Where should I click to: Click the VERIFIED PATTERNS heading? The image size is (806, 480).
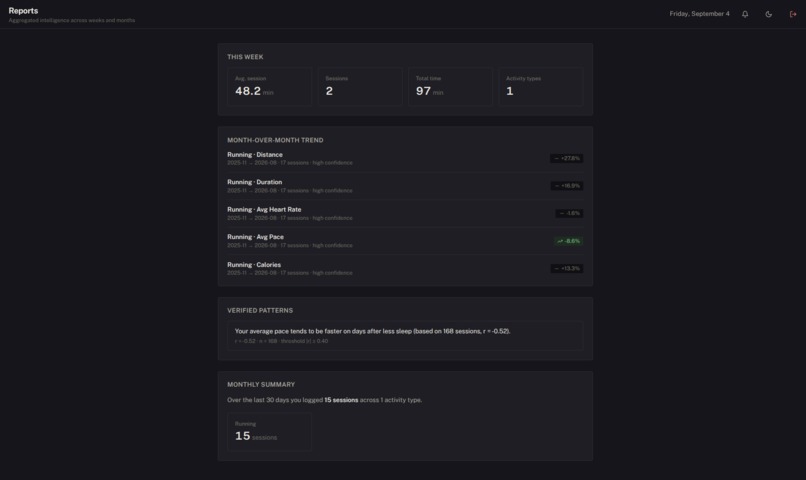point(260,310)
